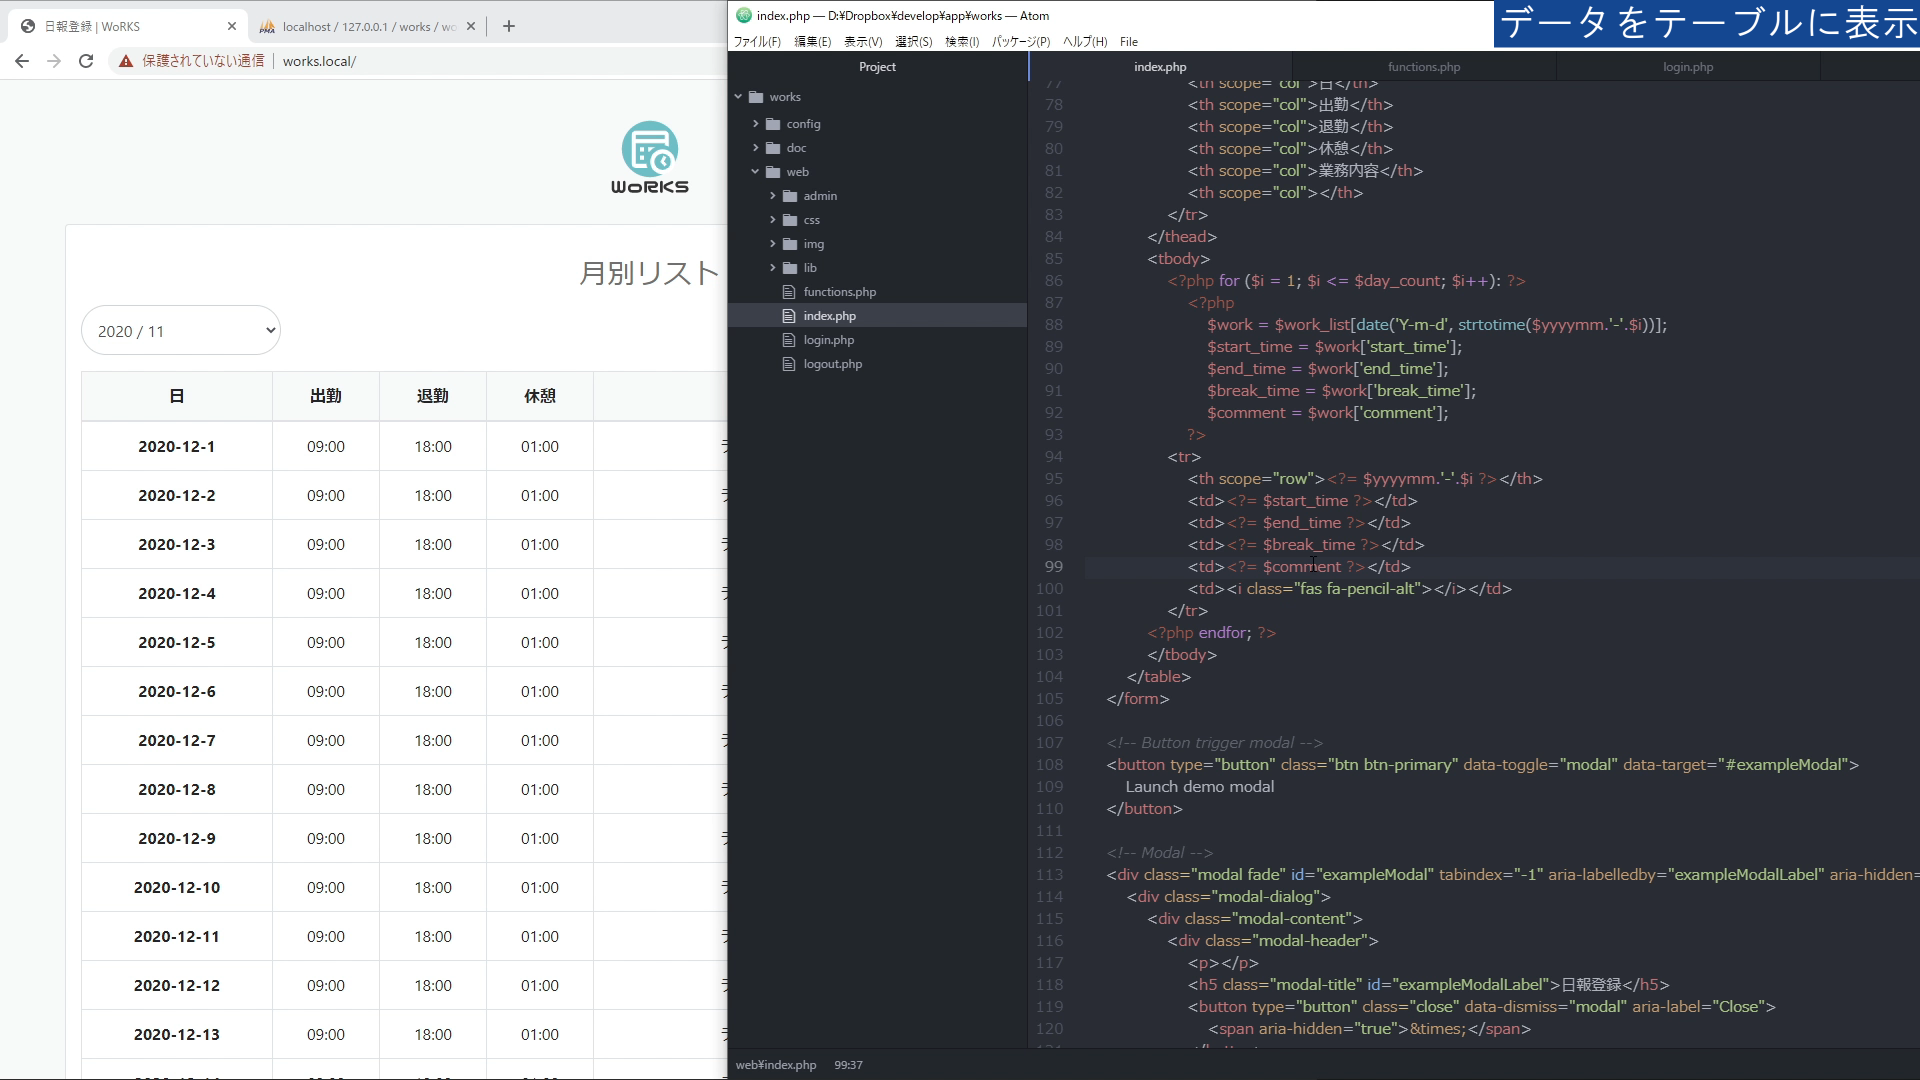
Task: Click the web folder icon
Action: coord(773,172)
